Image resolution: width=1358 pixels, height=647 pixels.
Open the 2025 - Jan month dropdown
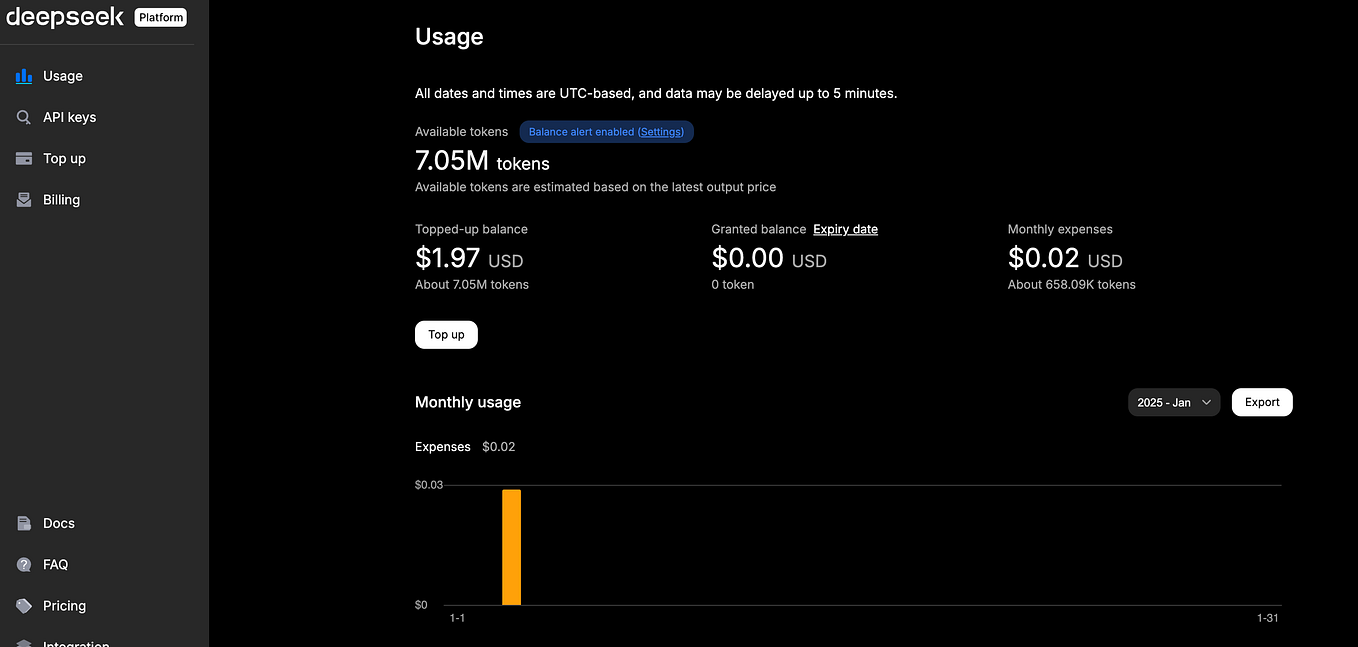pos(1173,402)
